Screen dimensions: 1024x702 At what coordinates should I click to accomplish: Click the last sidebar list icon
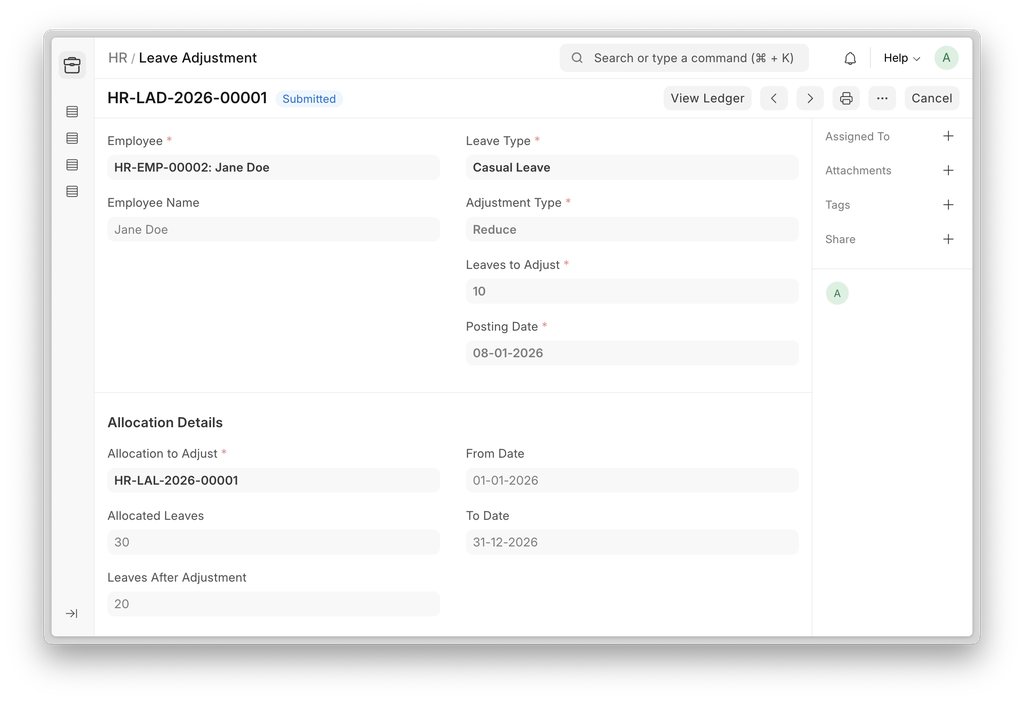[x=72, y=191]
